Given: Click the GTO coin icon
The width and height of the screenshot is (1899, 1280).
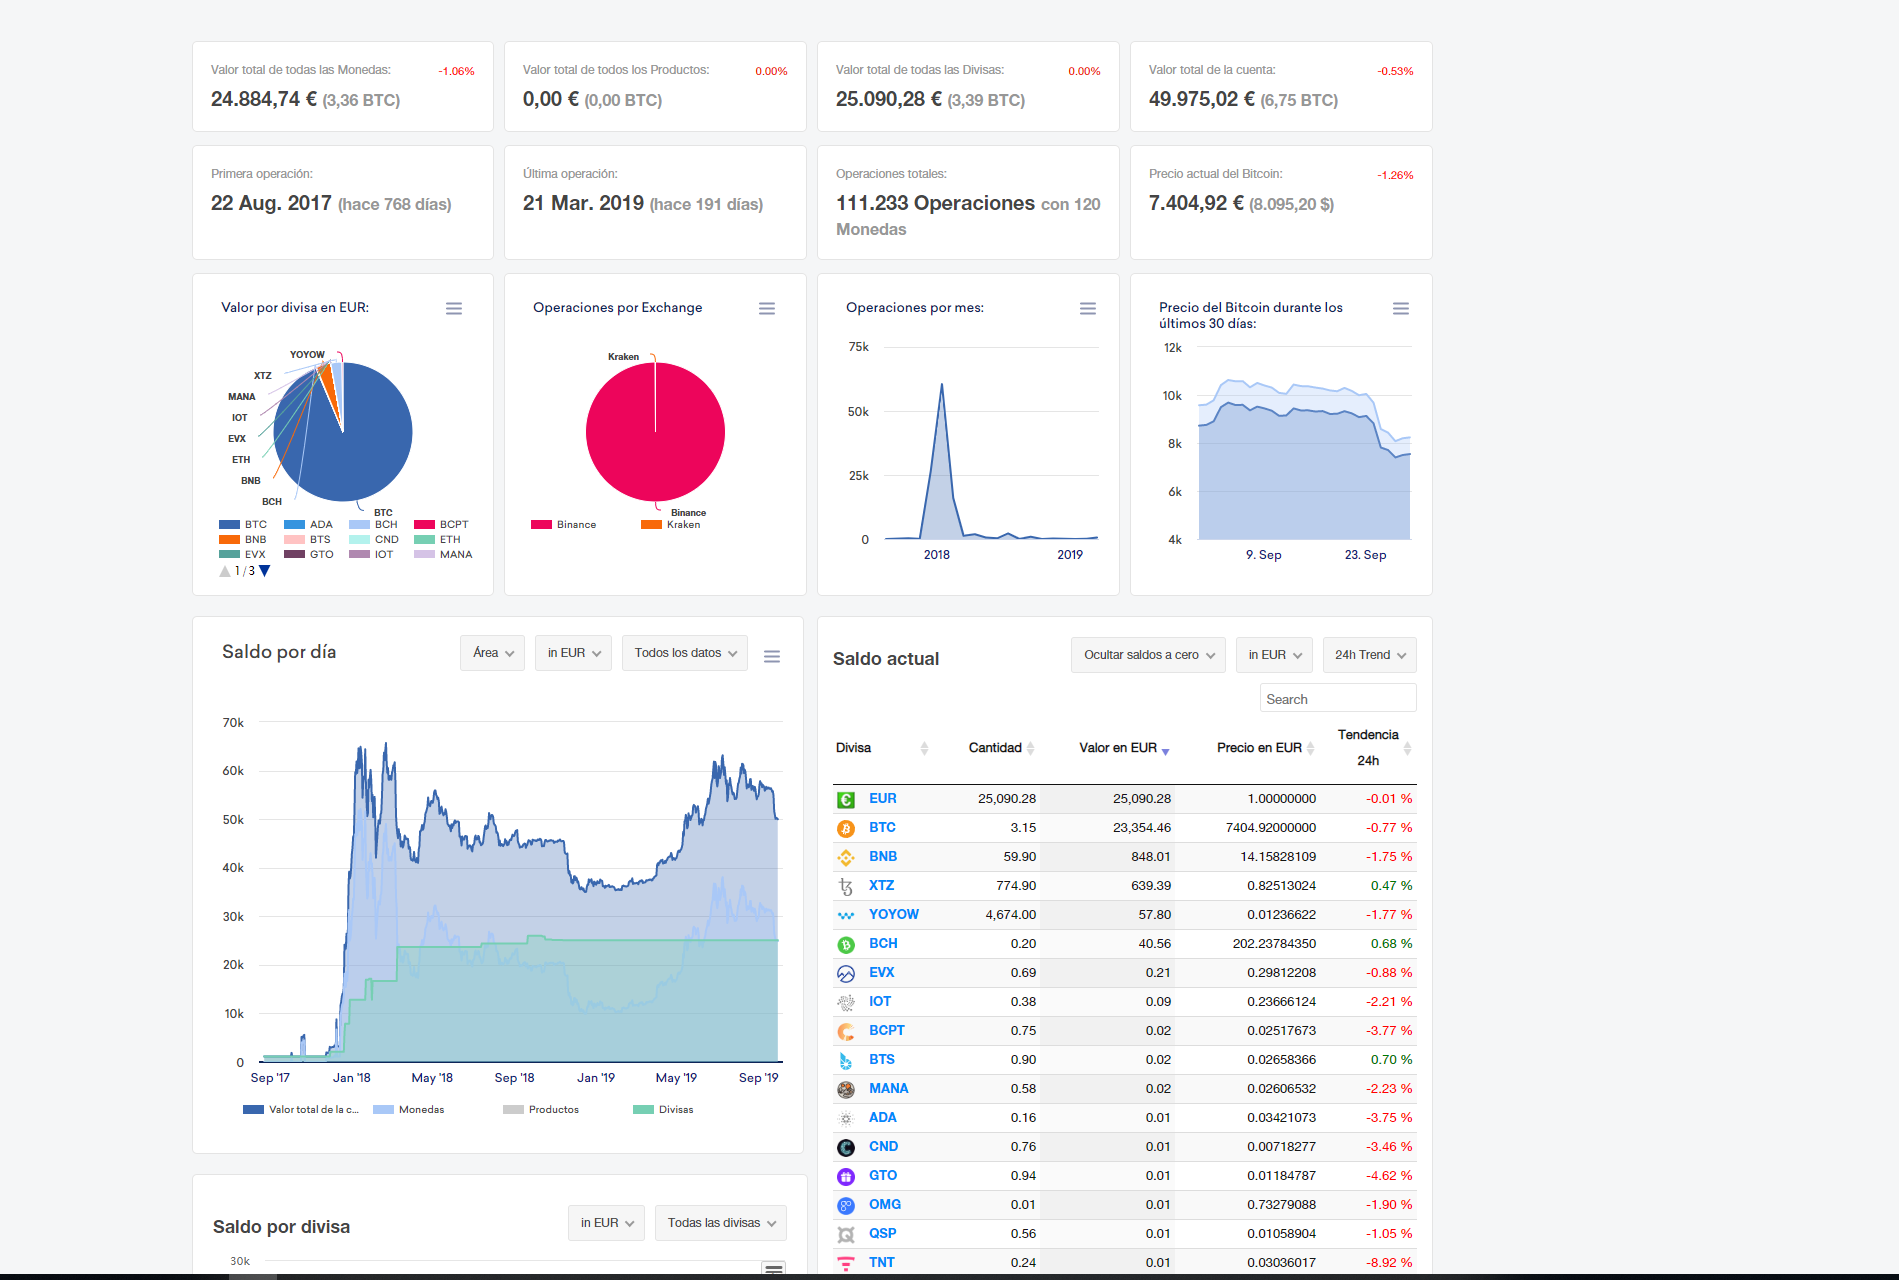Looking at the screenshot, I should point(846,1176).
